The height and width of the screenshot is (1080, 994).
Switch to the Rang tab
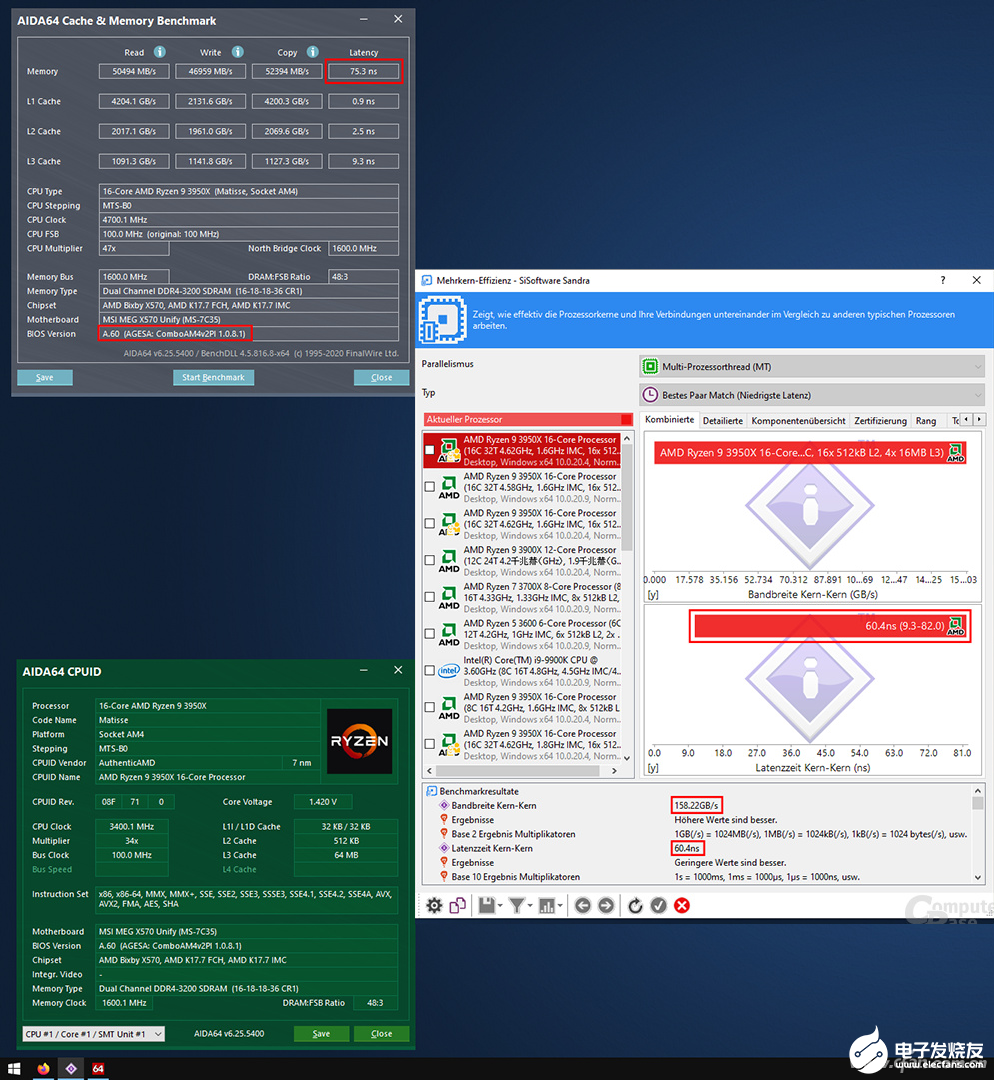(x=926, y=421)
